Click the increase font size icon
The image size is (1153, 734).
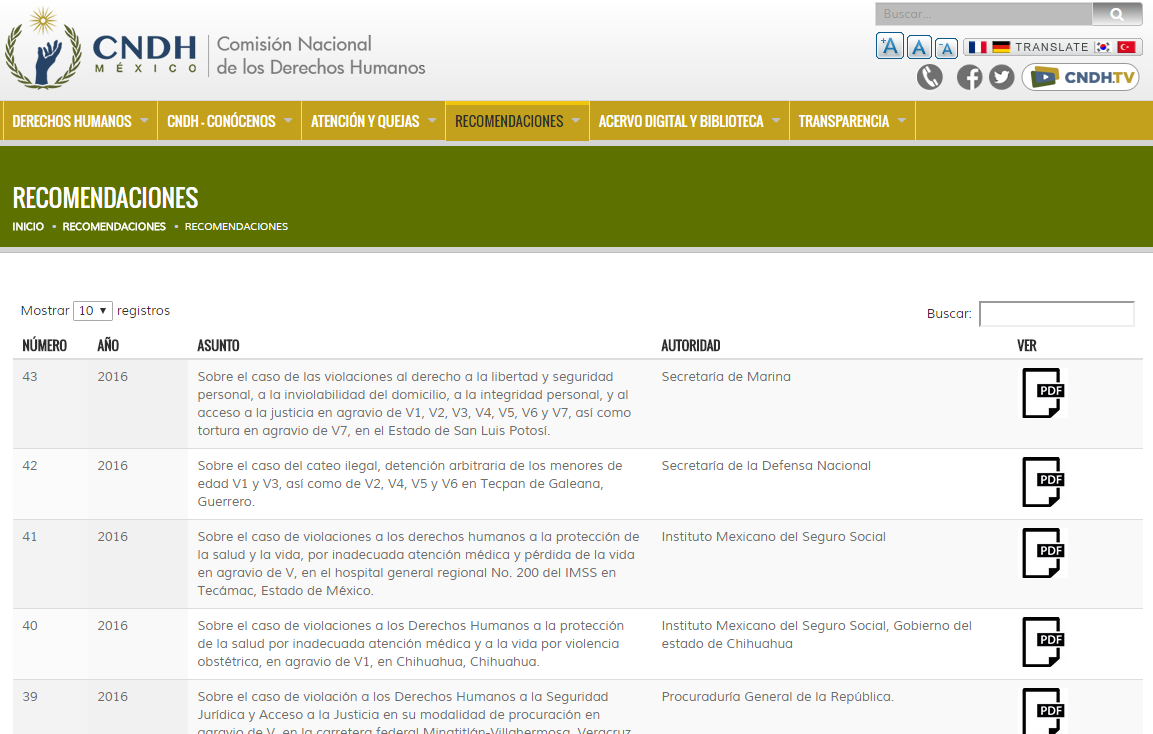coord(889,46)
